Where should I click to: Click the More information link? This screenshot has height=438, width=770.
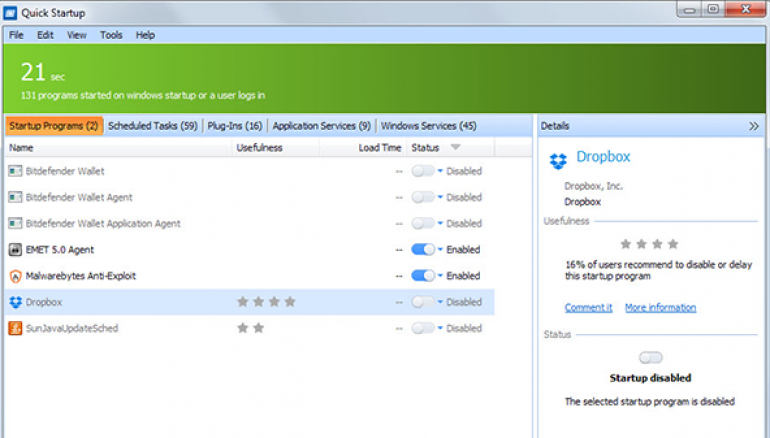coord(660,307)
